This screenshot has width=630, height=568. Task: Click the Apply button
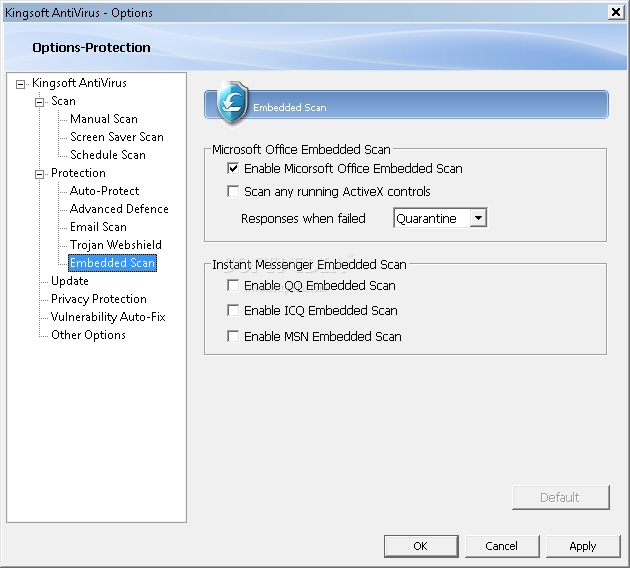583,546
